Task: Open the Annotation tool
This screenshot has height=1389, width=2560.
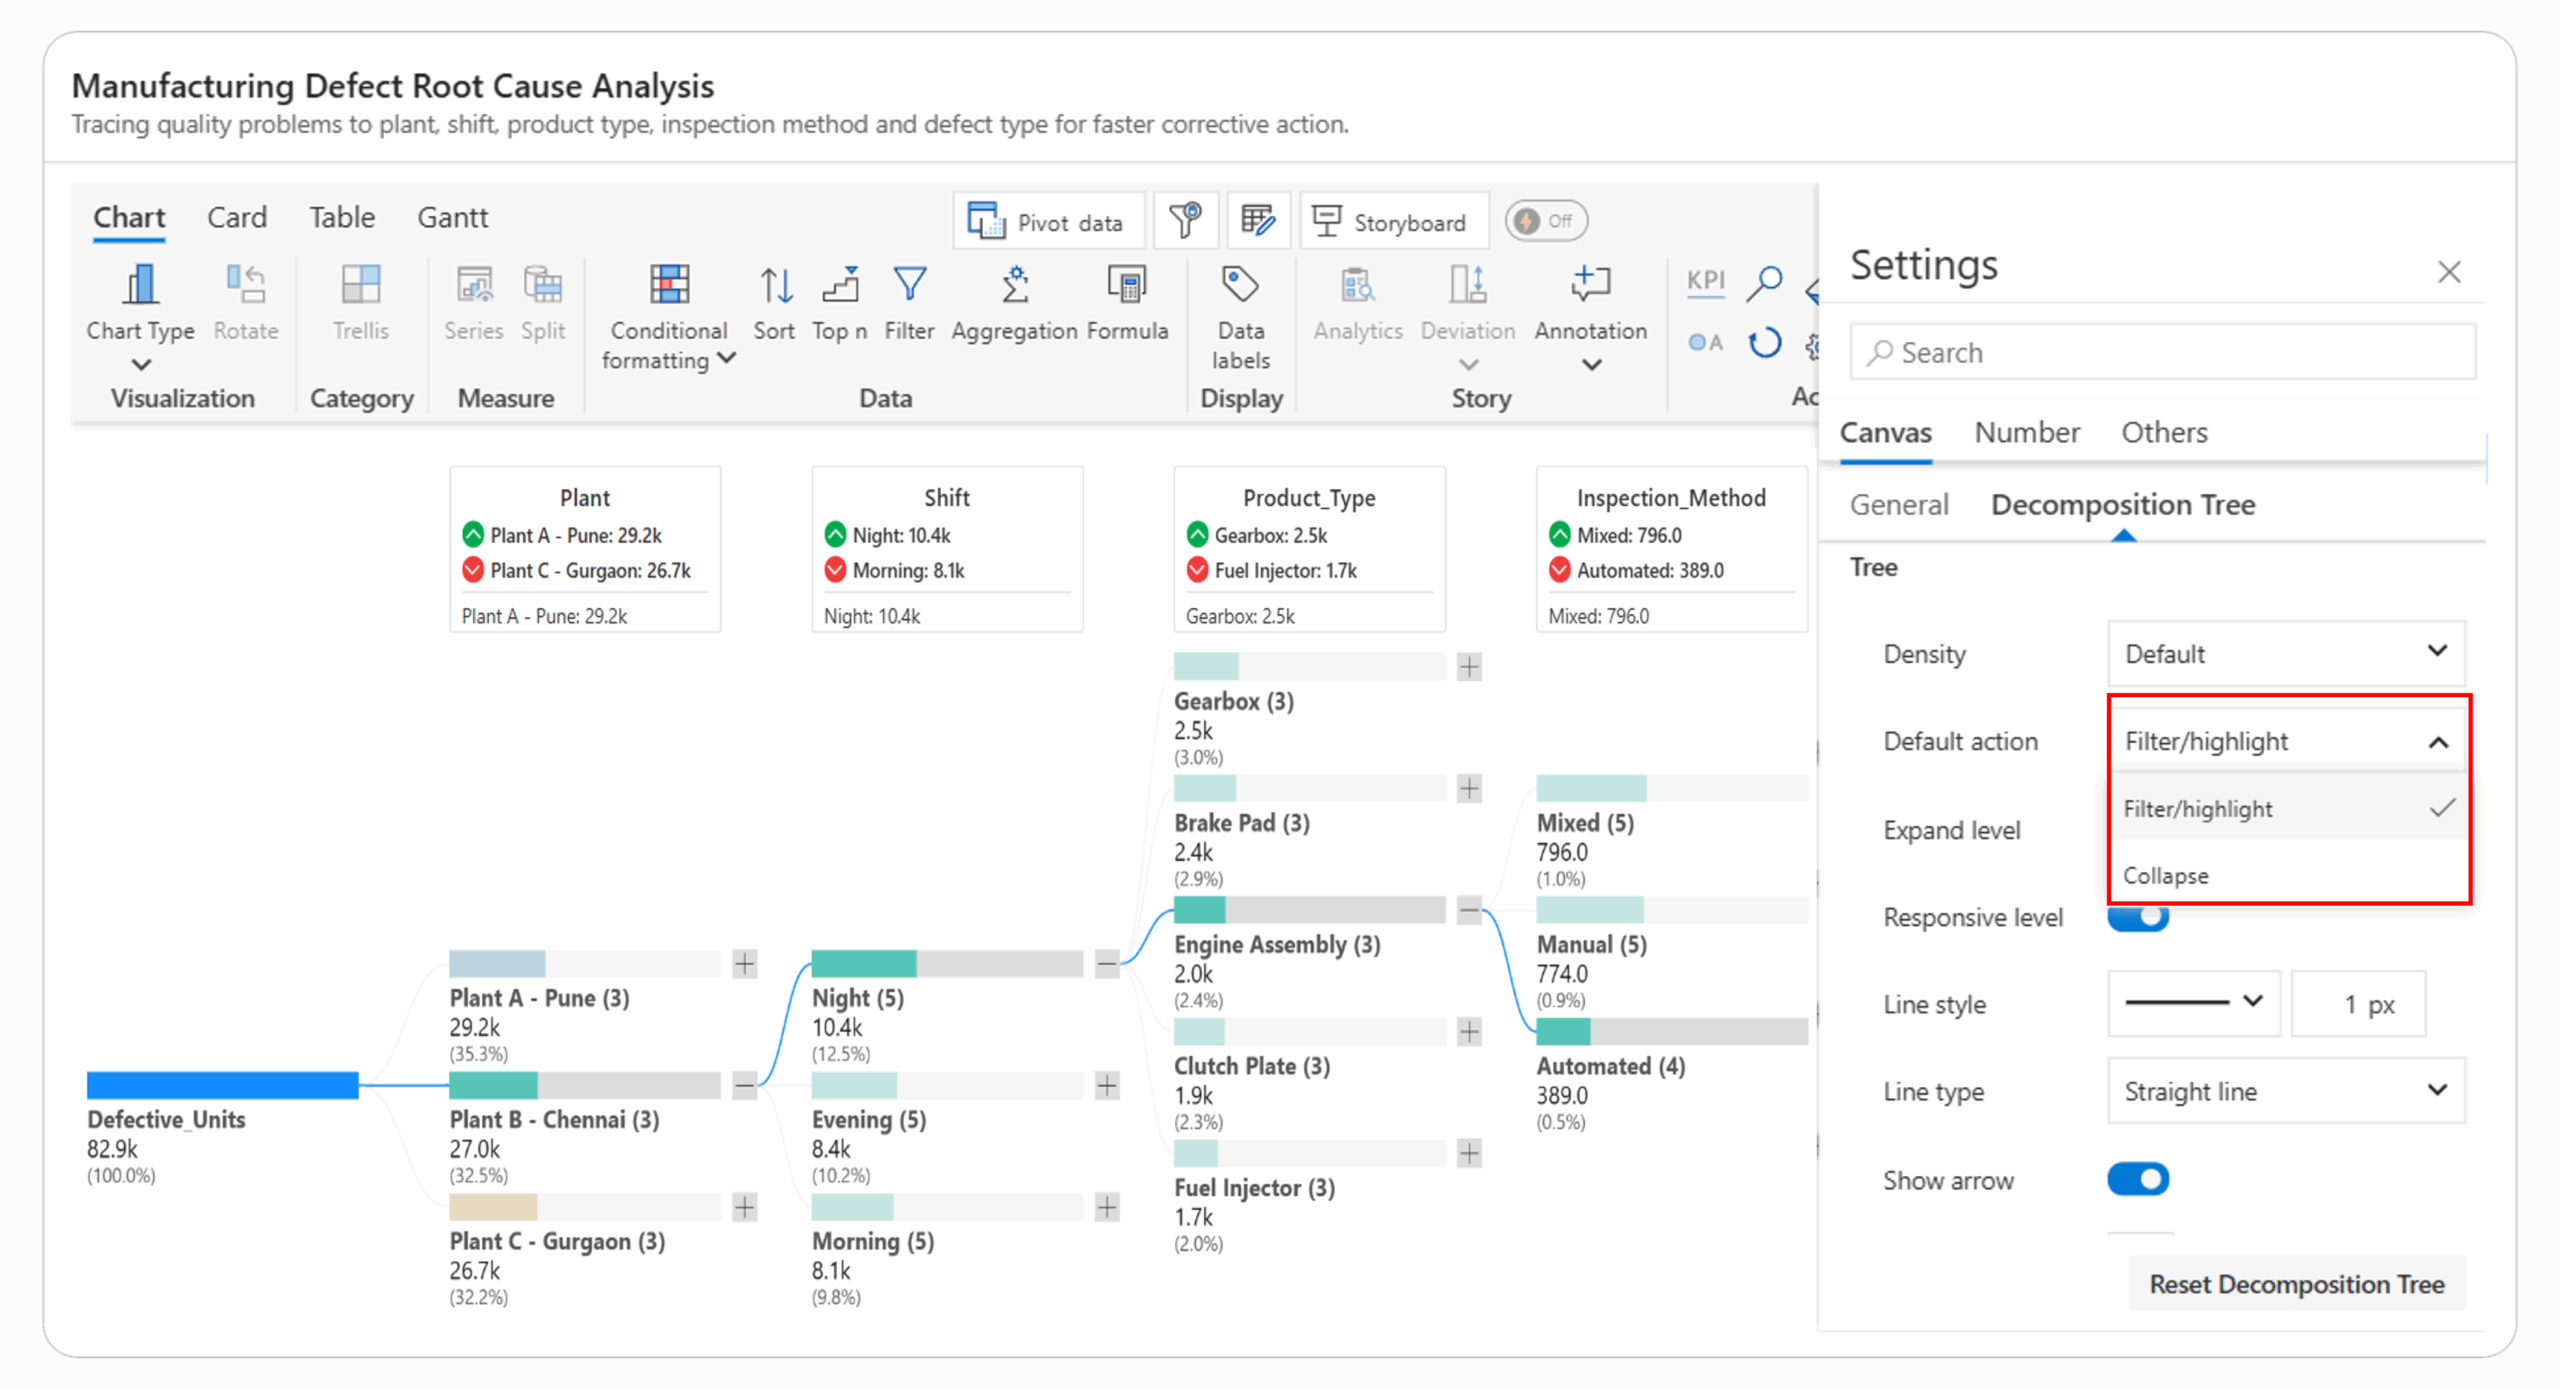Action: coord(1590,286)
